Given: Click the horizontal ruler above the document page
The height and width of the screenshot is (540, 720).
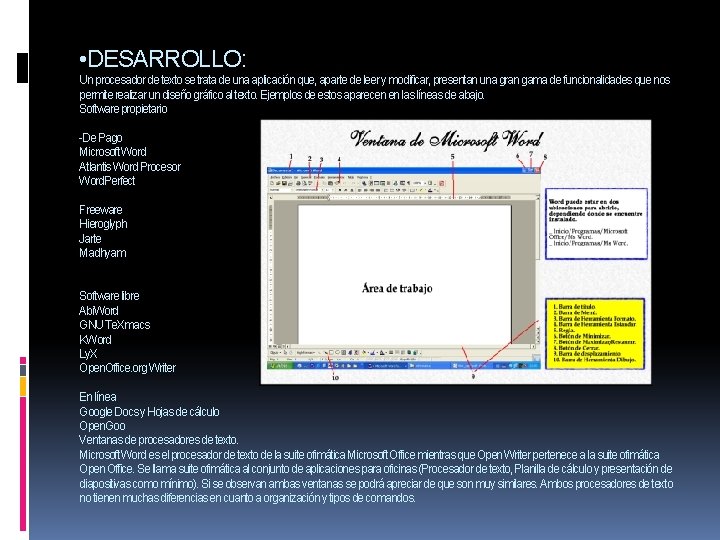Looking at the screenshot, I should 404,197.
